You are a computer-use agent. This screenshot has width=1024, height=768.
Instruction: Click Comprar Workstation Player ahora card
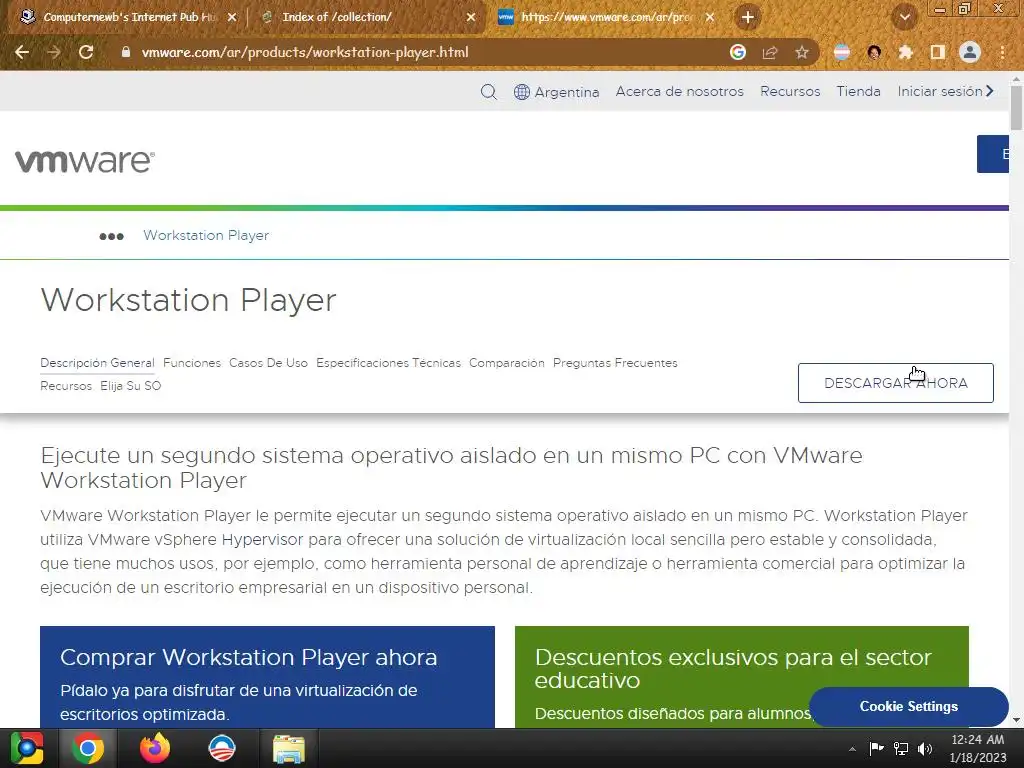coord(267,677)
